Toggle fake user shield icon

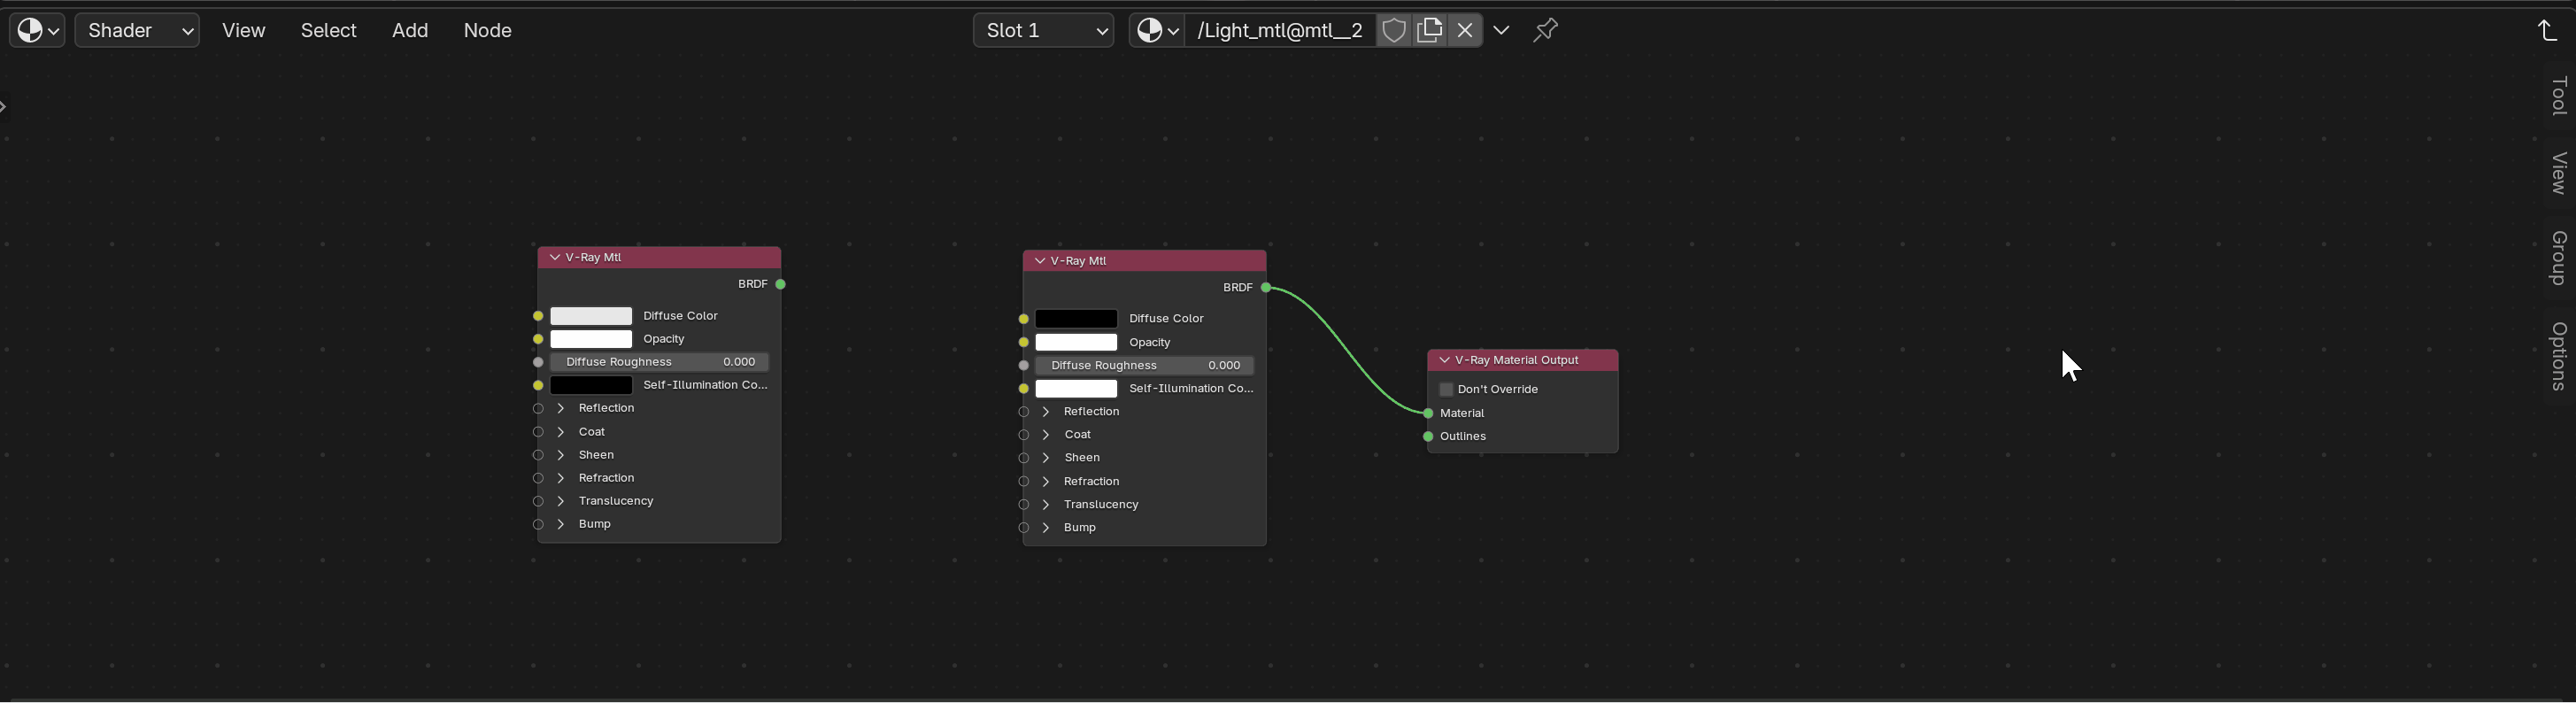coord(1393,30)
